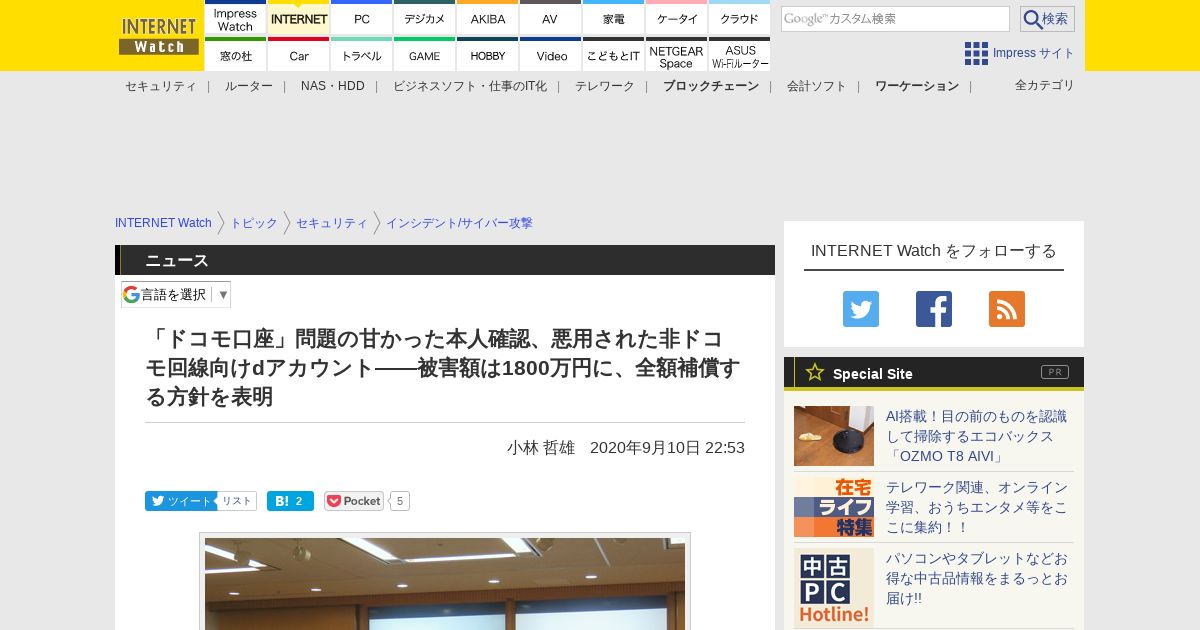Click author name 小林 哲雄
Screen dimensions: 1200x630
pyautogui.click(x=541, y=448)
